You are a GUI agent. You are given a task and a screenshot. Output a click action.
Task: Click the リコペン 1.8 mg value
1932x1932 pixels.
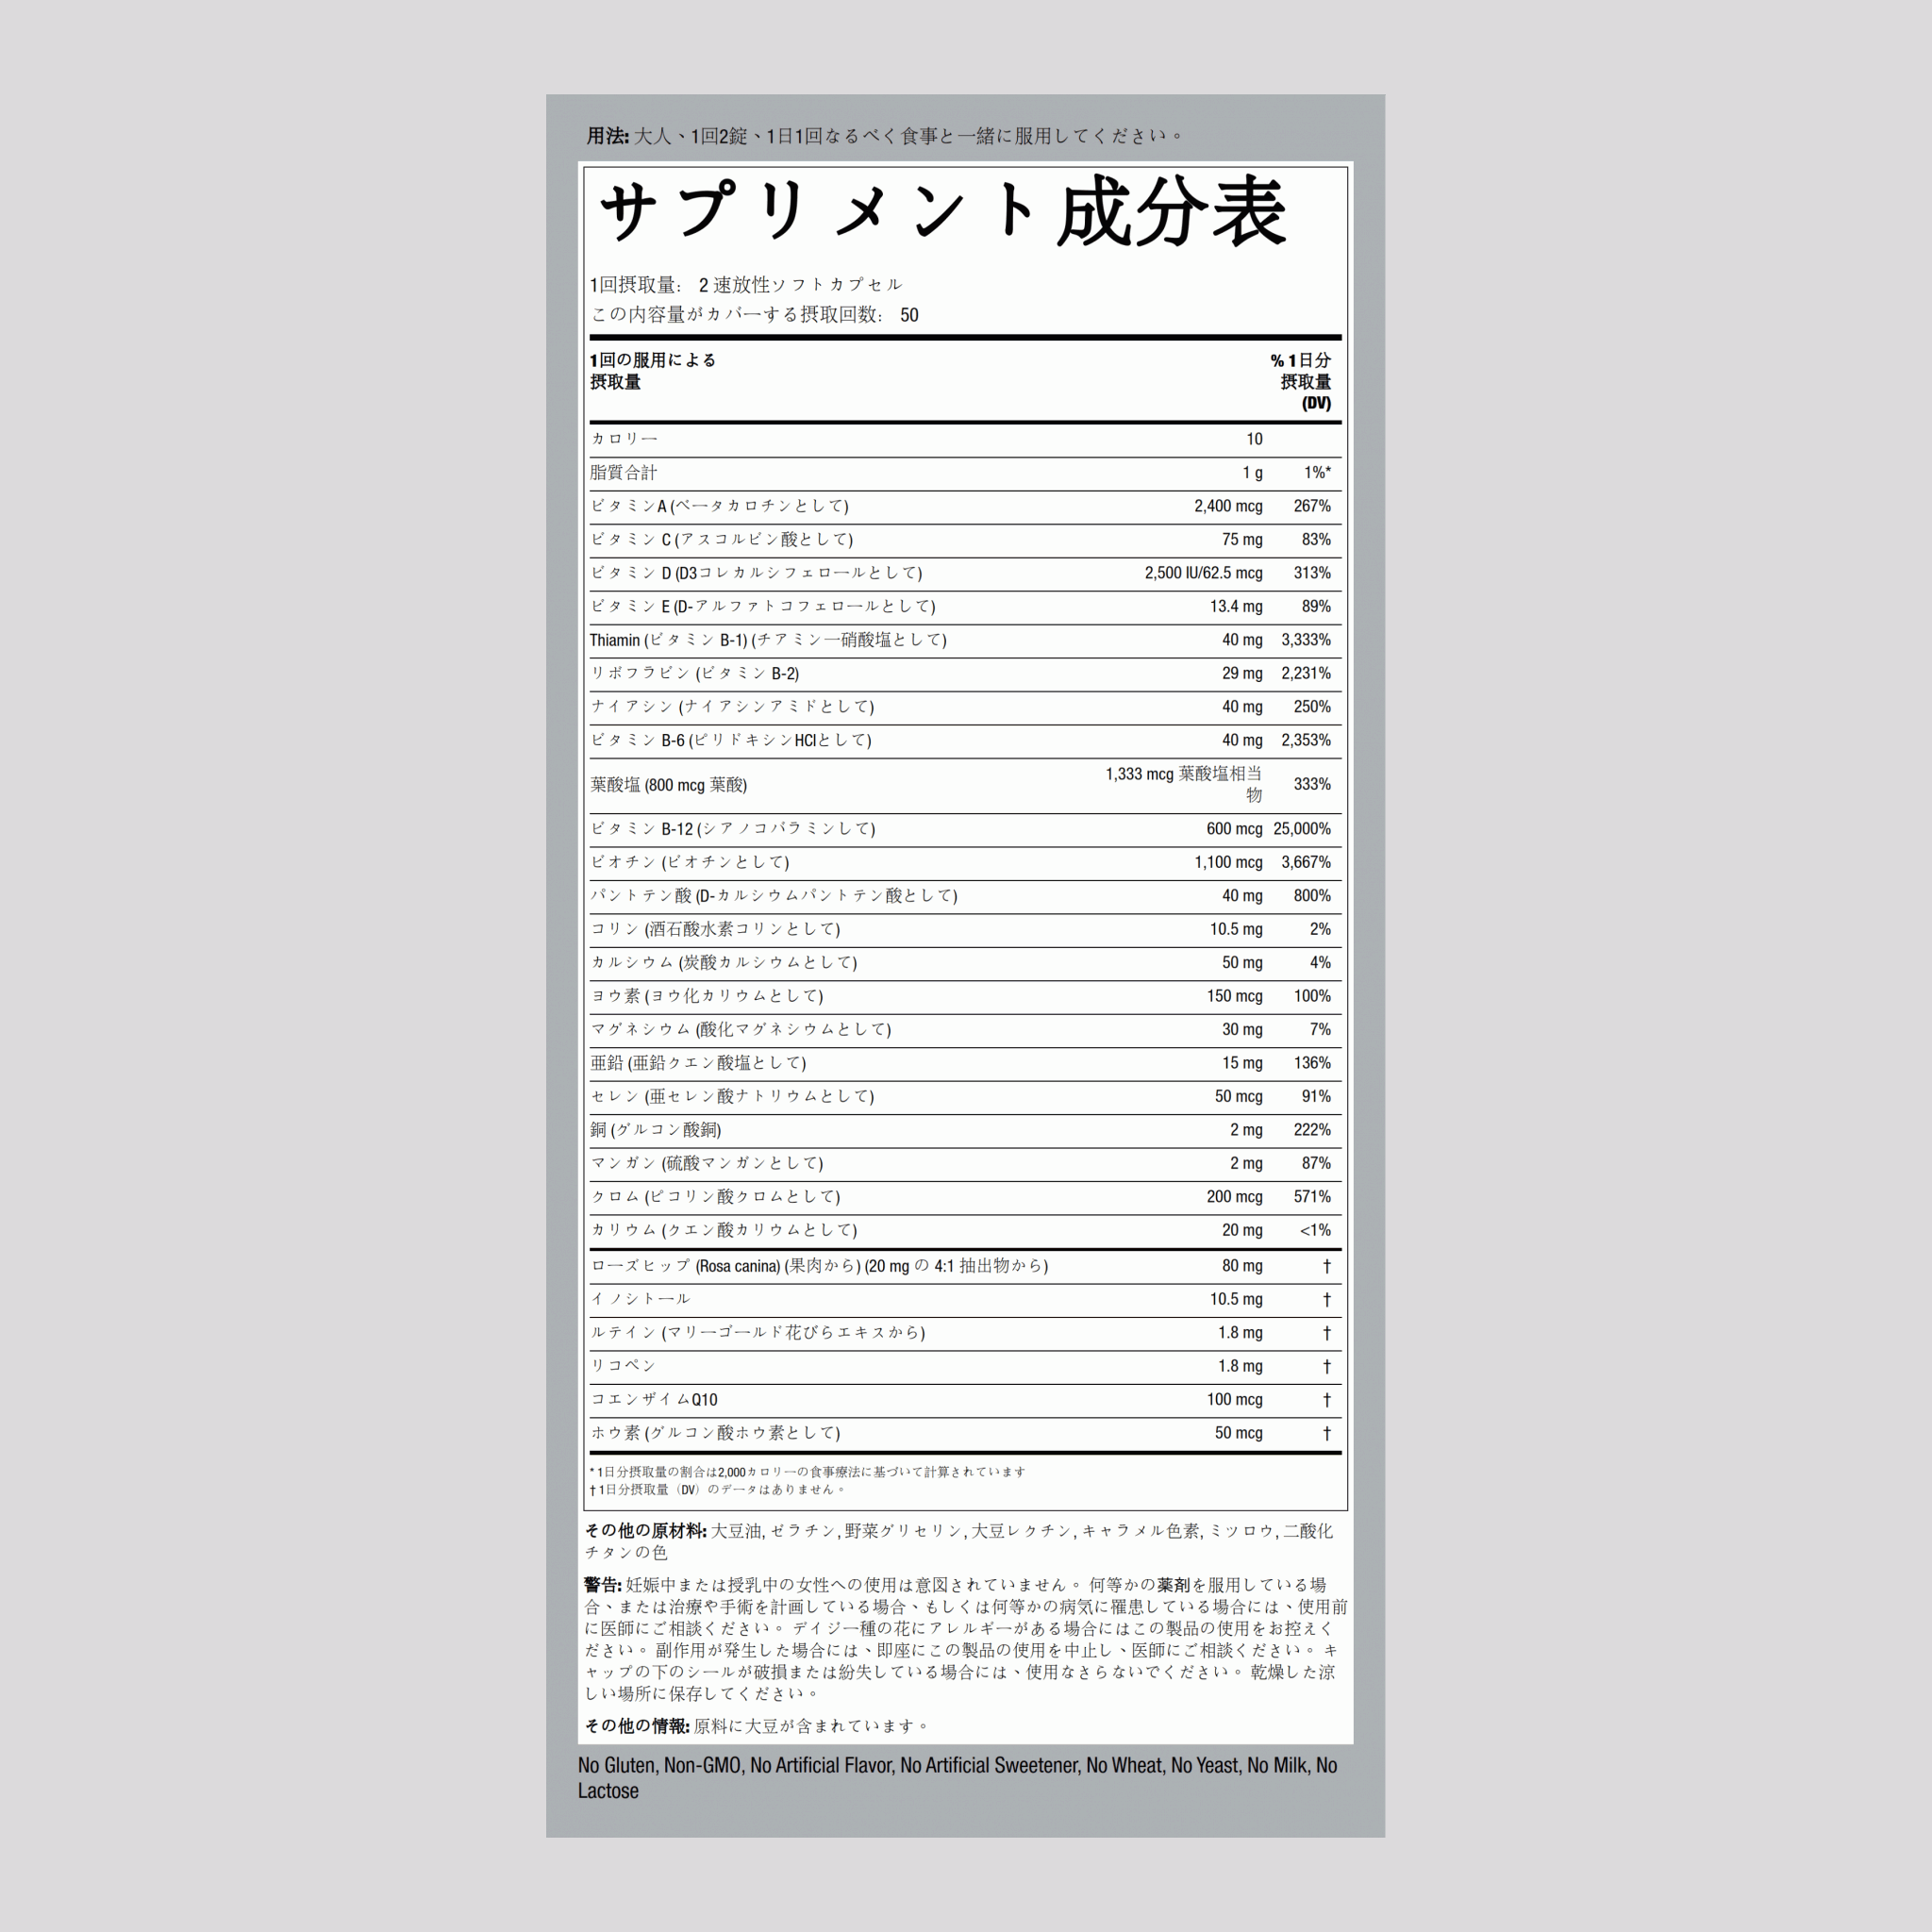(1240, 1366)
